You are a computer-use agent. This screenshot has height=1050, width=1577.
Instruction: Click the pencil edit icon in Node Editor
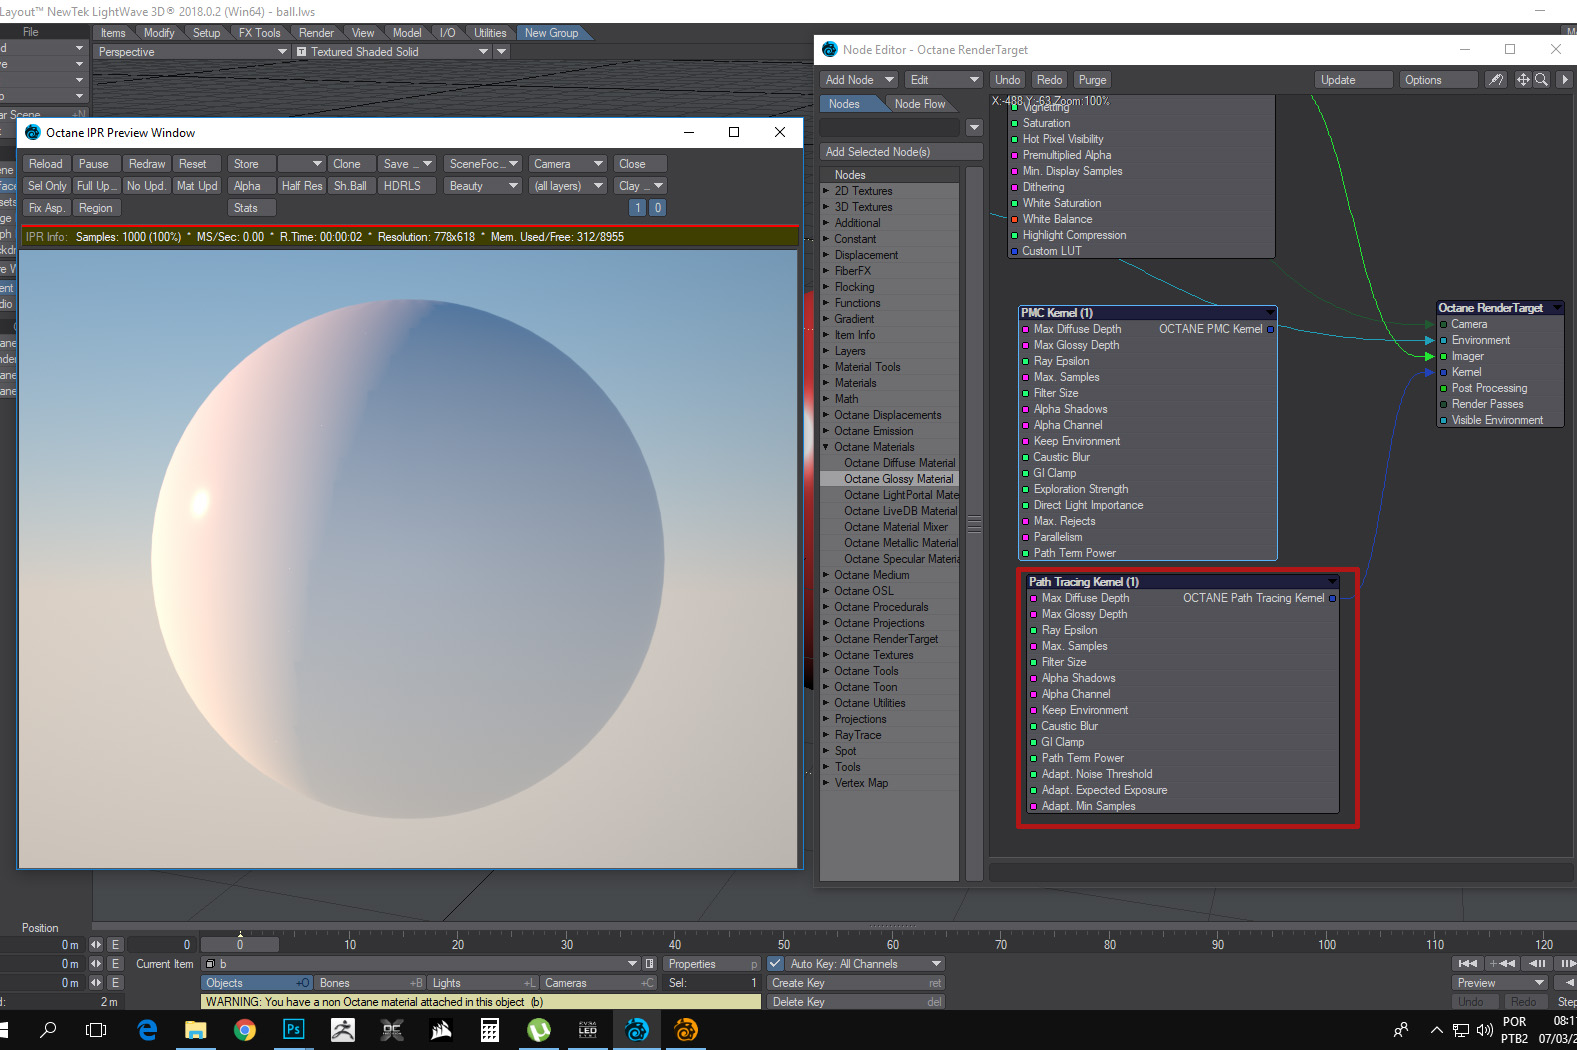1496,80
